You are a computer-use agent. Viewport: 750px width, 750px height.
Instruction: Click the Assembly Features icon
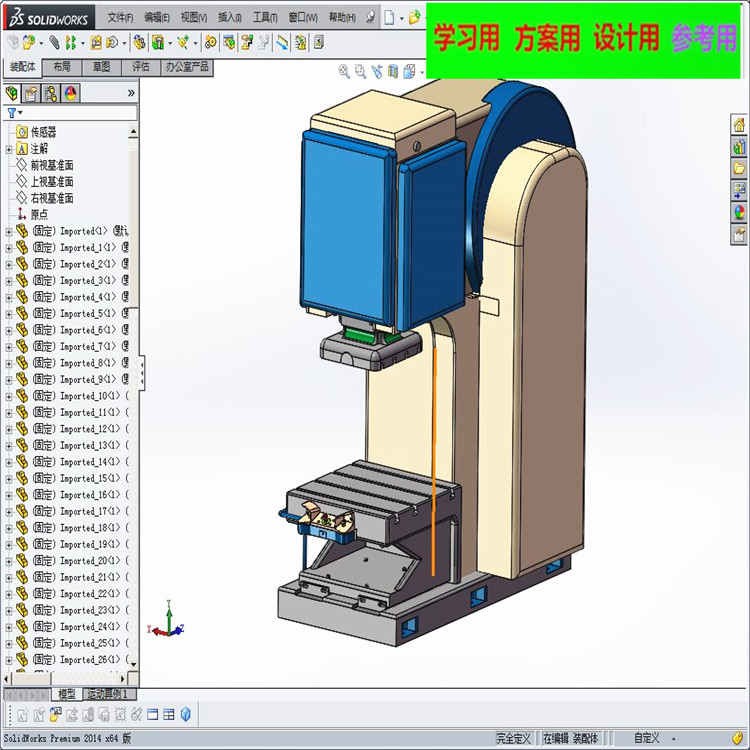[x=158, y=43]
